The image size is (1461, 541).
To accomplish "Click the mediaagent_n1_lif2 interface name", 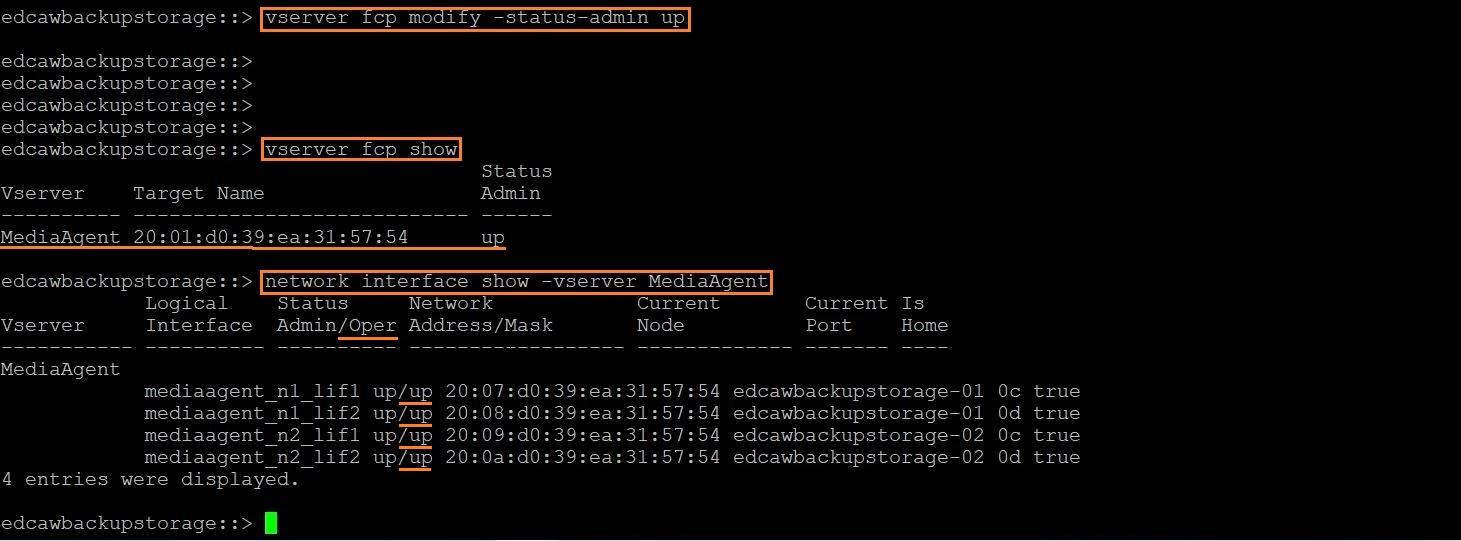I will point(252,414).
